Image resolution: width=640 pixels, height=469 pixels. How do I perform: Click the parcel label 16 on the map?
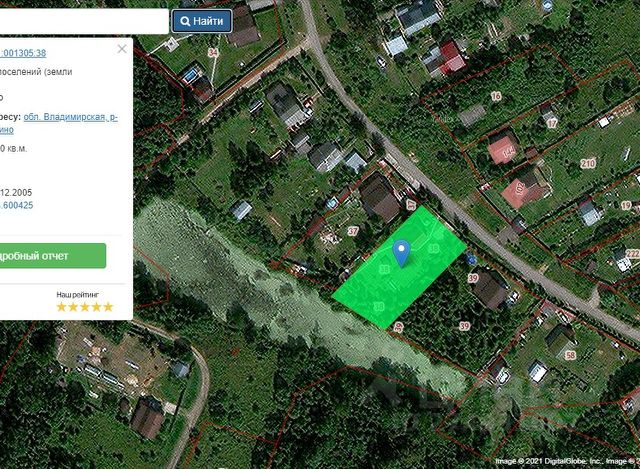[x=496, y=96]
